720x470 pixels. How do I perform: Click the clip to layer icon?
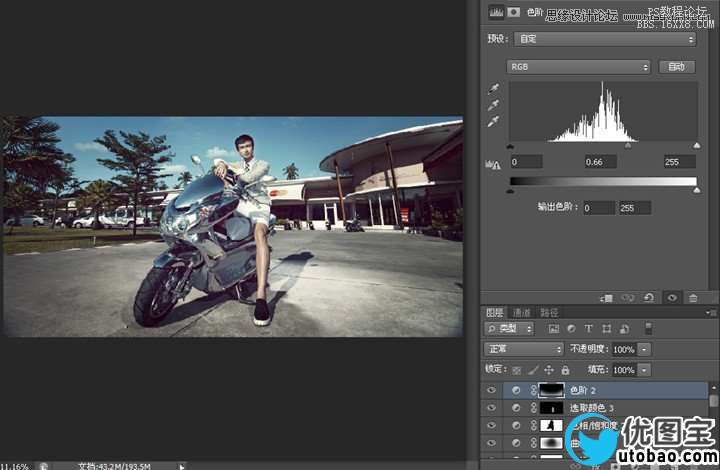[x=606, y=297]
